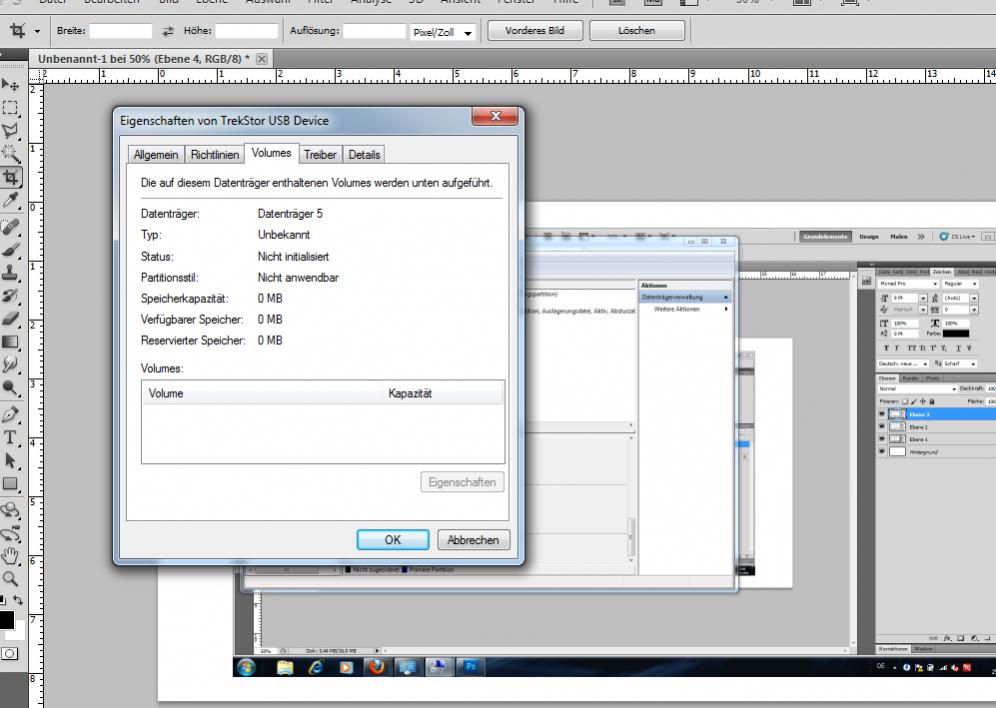Select the Zoom magnifier tool
This screenshot has width=996, height=708.
10,578
